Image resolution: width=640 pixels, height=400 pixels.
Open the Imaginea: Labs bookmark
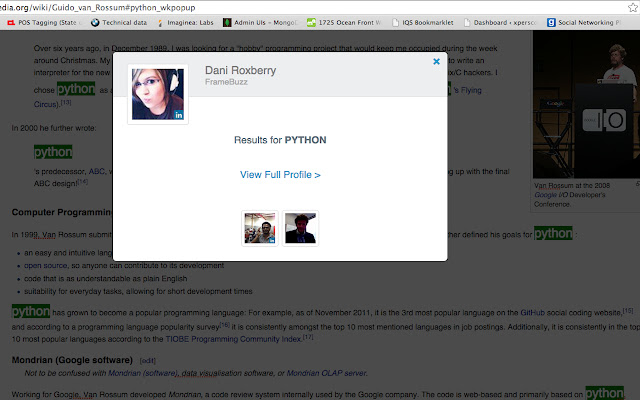[186, 22]
